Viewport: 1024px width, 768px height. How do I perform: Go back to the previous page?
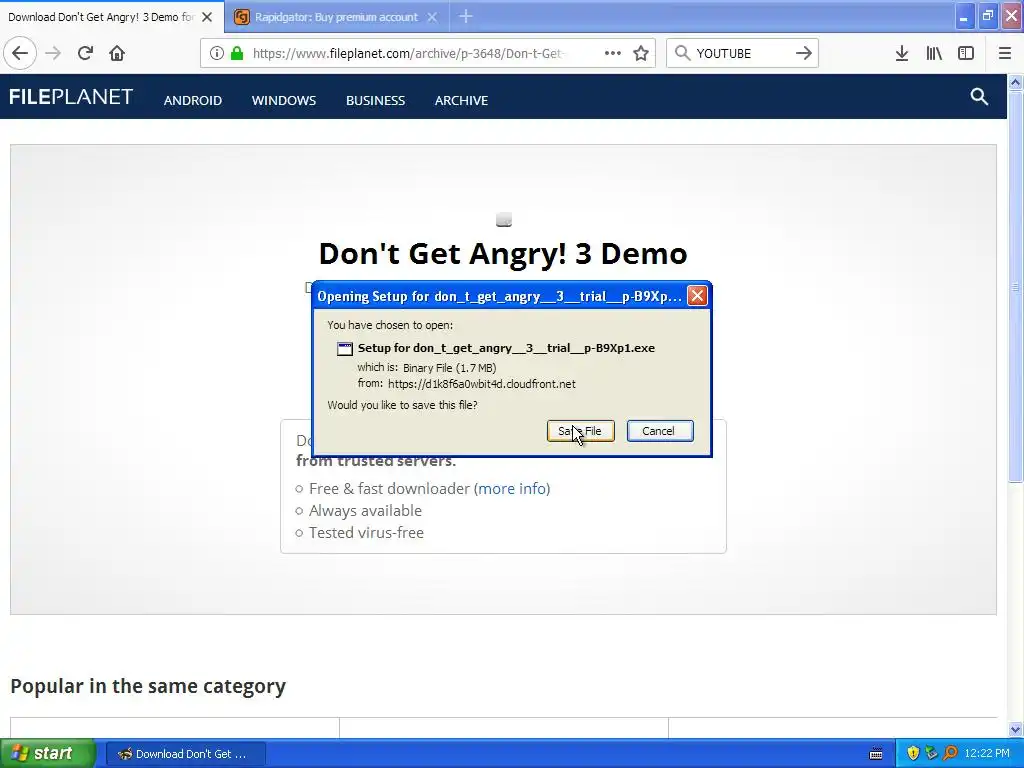pyautogui.click(x=20, y=53)
